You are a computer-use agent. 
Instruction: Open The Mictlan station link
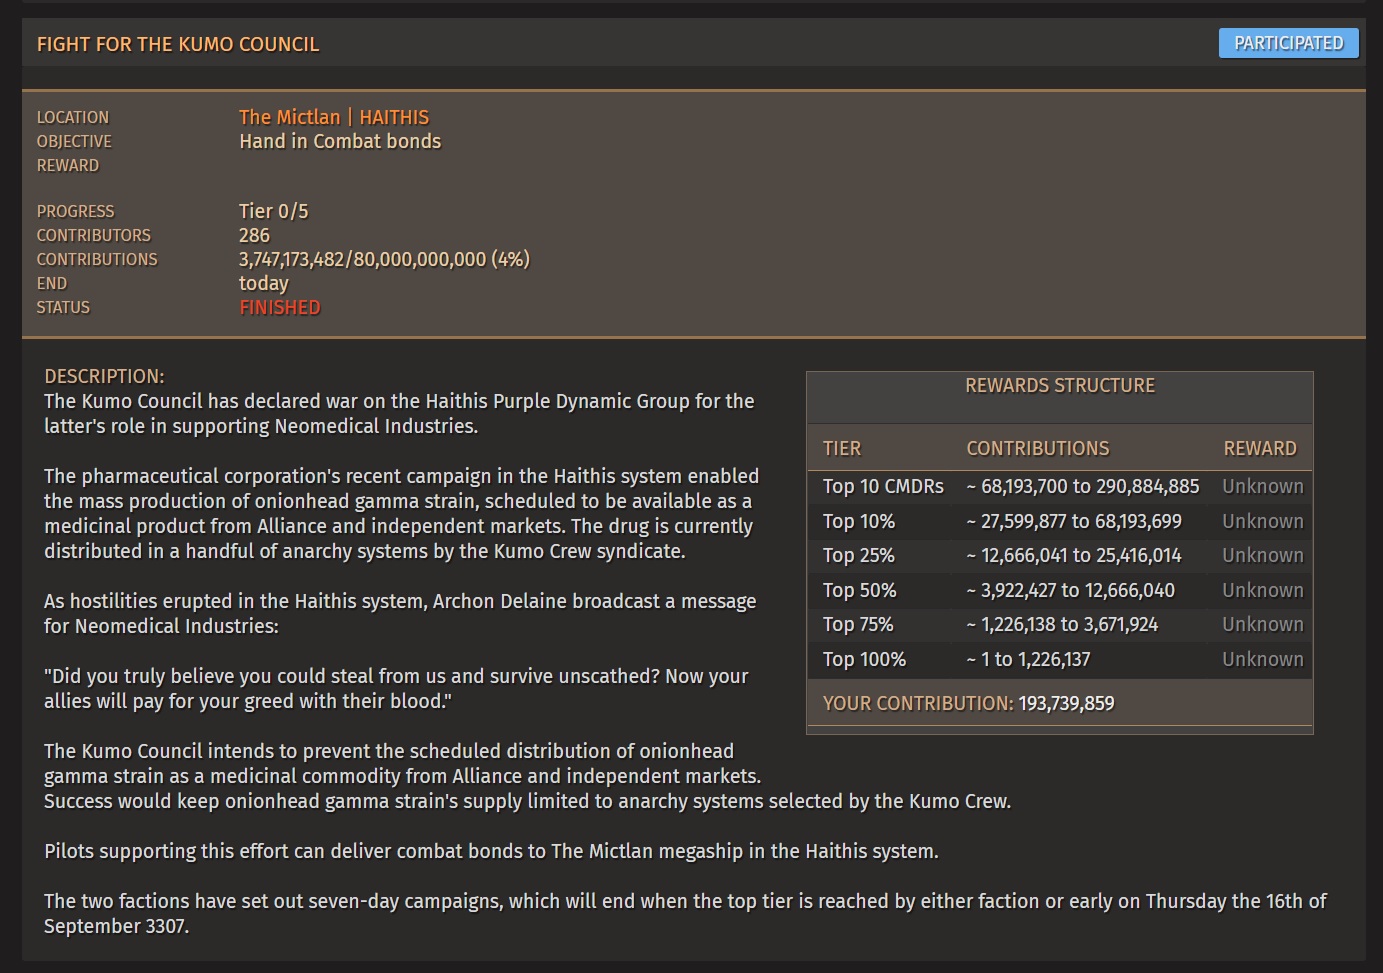coord(289,117)
